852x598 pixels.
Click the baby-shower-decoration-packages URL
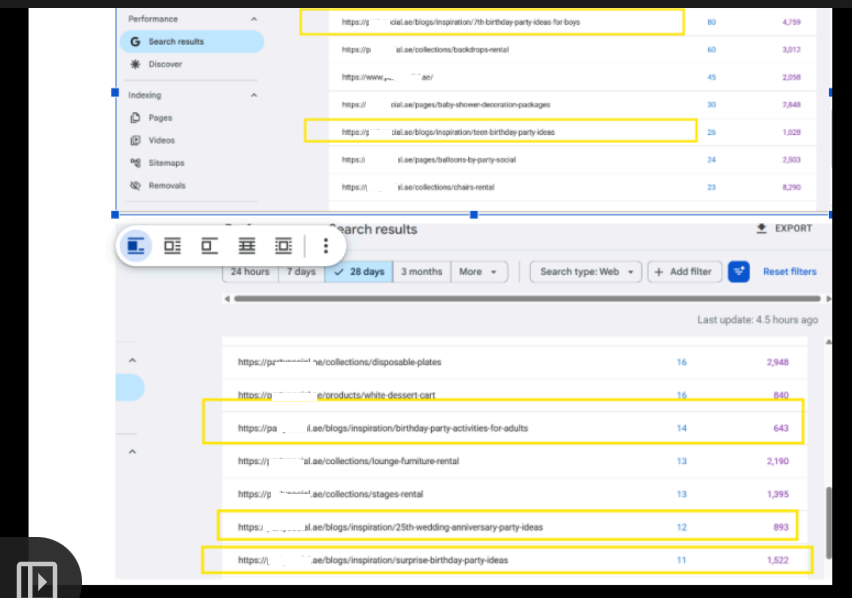[x=446, y=105]
